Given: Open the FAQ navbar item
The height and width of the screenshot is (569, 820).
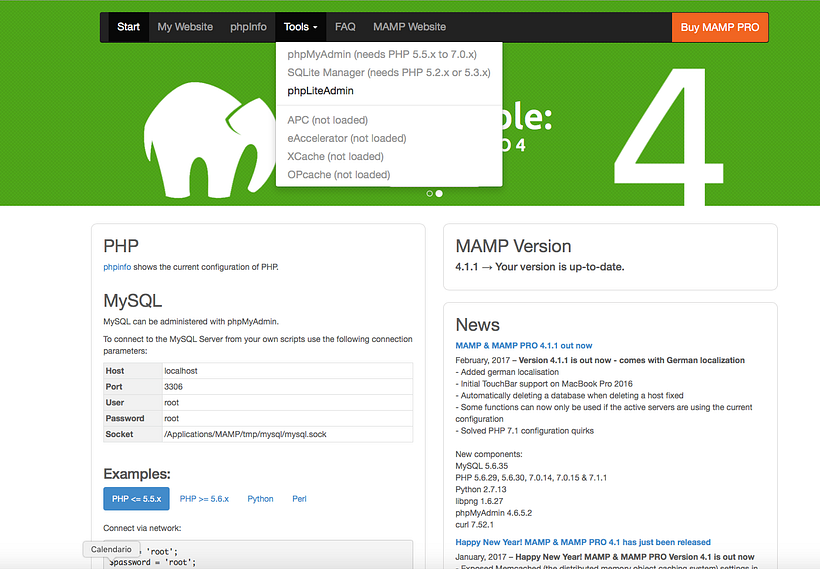Looking at the screenshot, I should (x=345, y=27).
